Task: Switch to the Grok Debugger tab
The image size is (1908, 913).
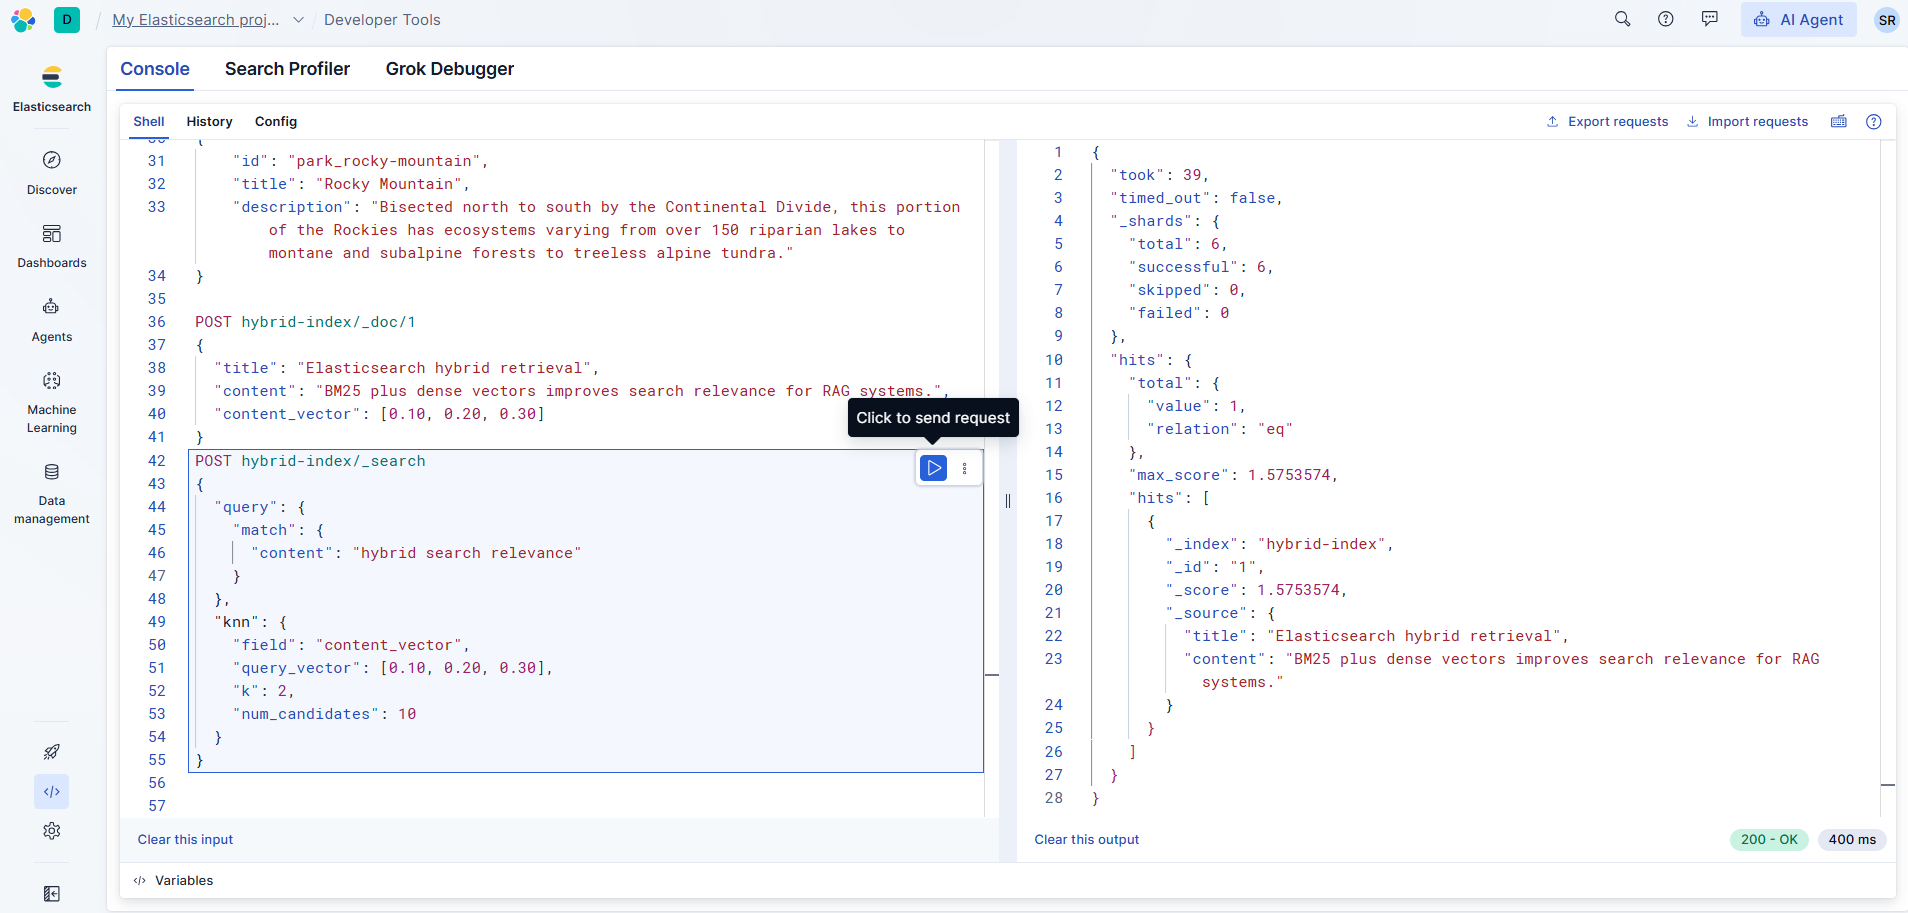Action: [x=450, y=69]
